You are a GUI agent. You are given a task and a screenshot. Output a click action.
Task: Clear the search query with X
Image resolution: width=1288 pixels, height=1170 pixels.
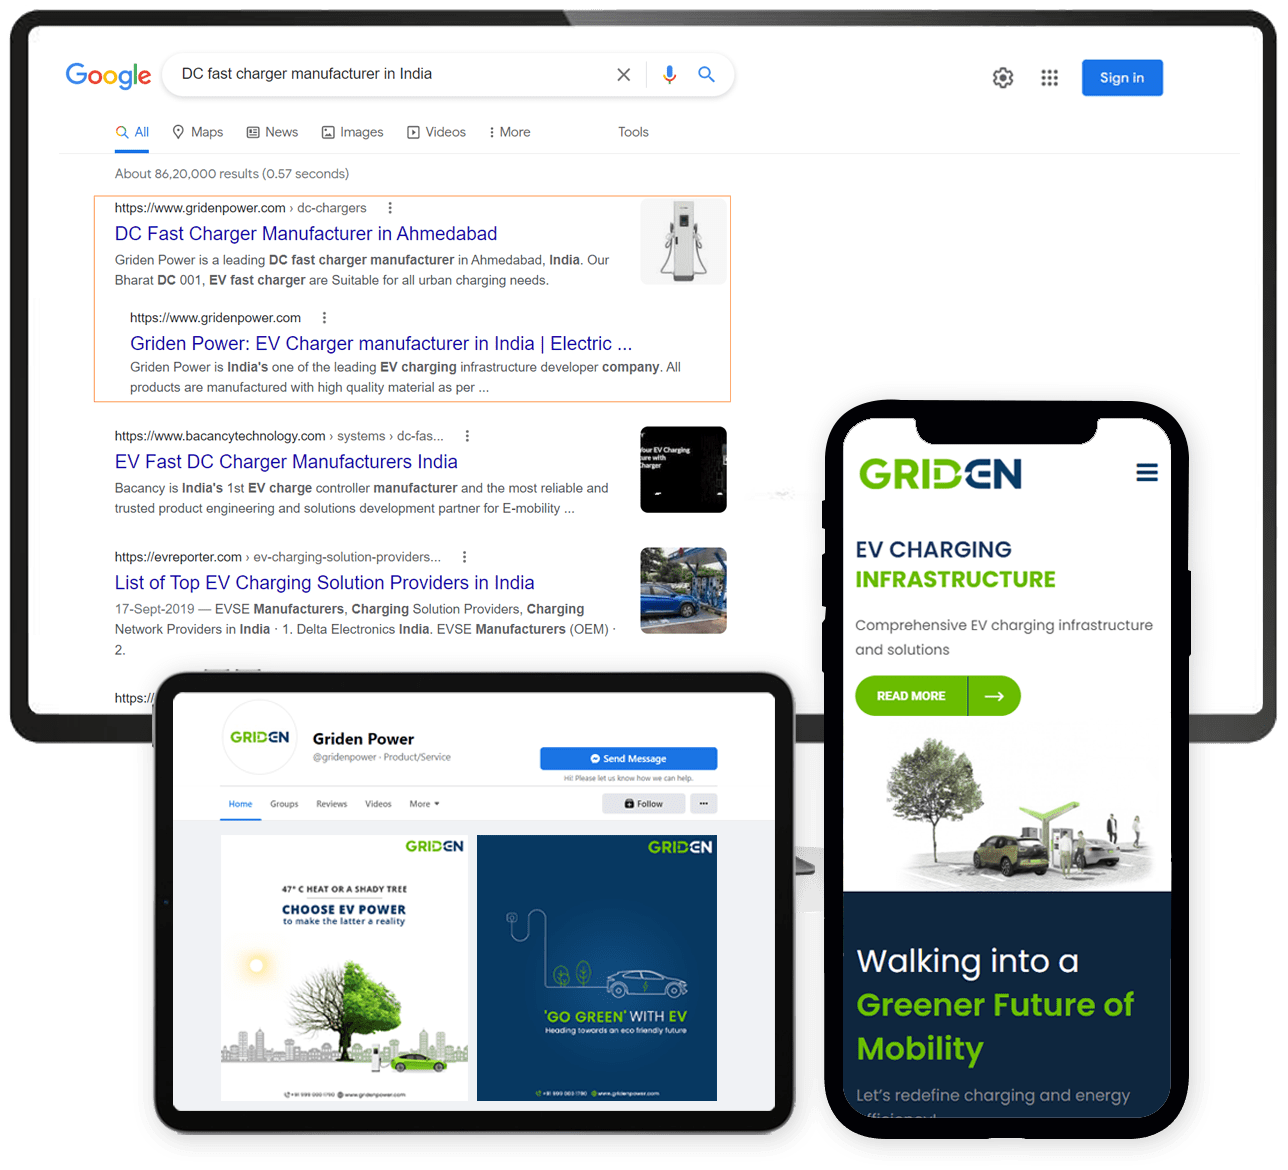(624, 74)
